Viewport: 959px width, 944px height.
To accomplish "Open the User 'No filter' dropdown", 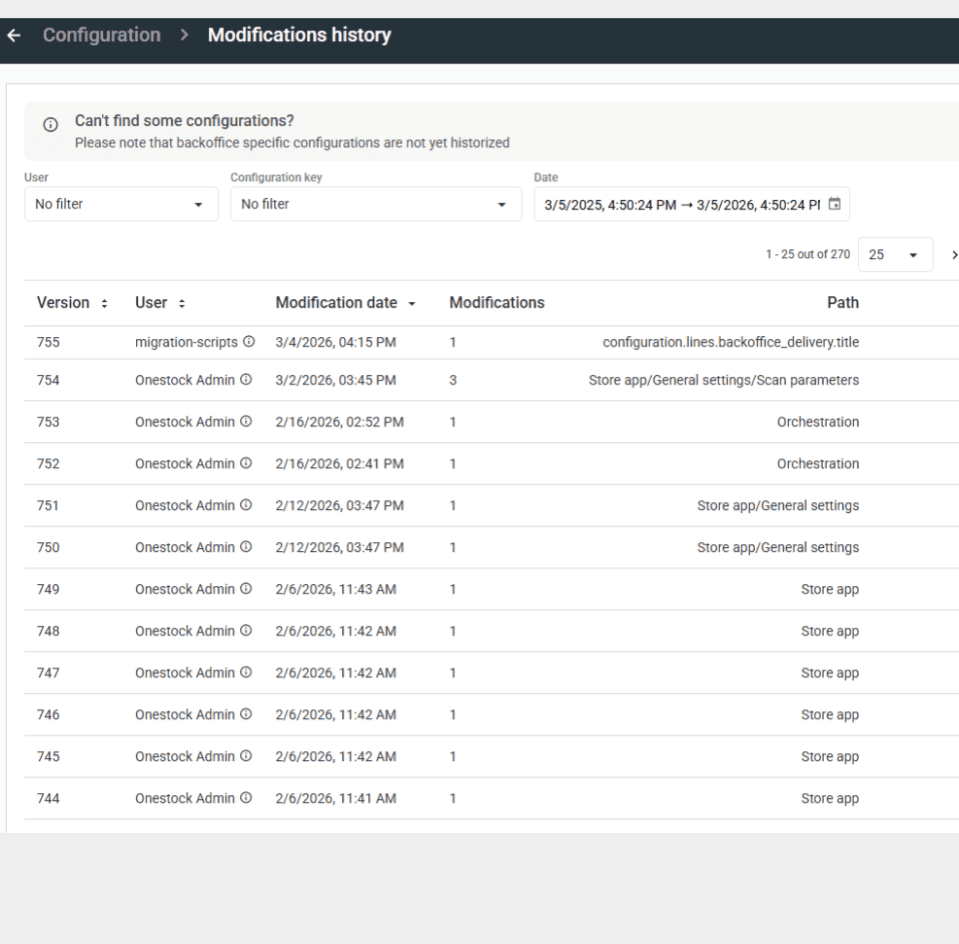I will pos(120,204).
